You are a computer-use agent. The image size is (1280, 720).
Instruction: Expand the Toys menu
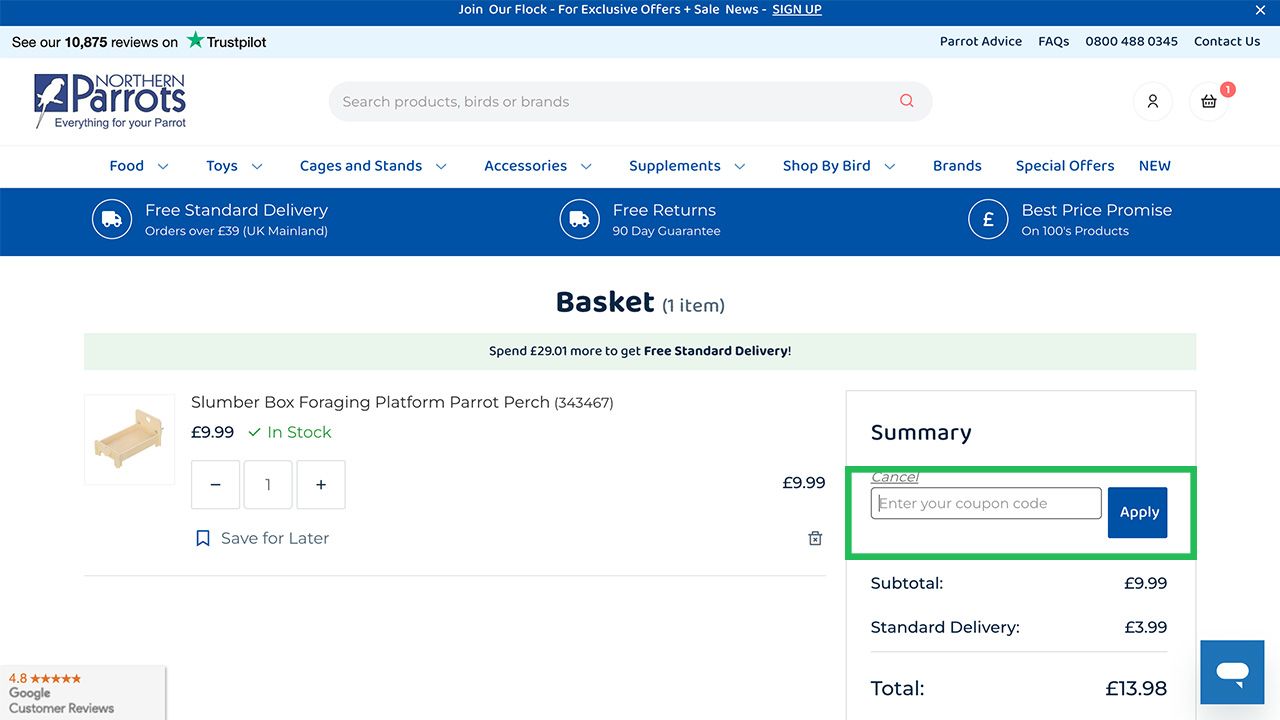tap(235, 166)
